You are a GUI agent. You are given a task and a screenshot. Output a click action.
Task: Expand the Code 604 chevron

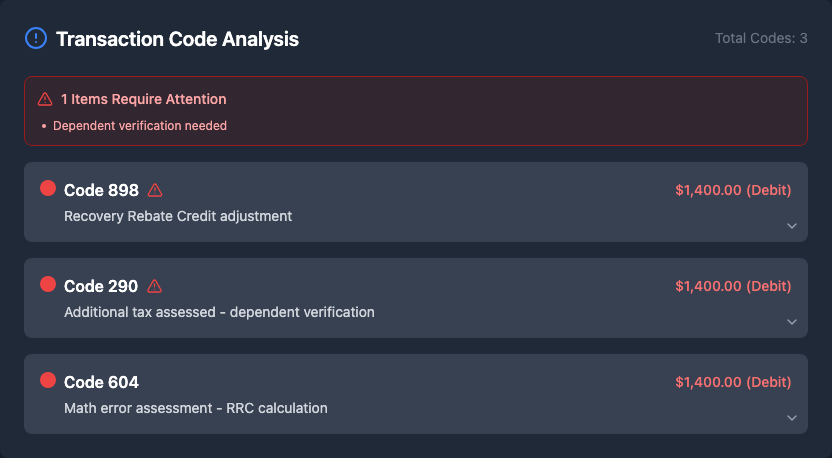791,418
